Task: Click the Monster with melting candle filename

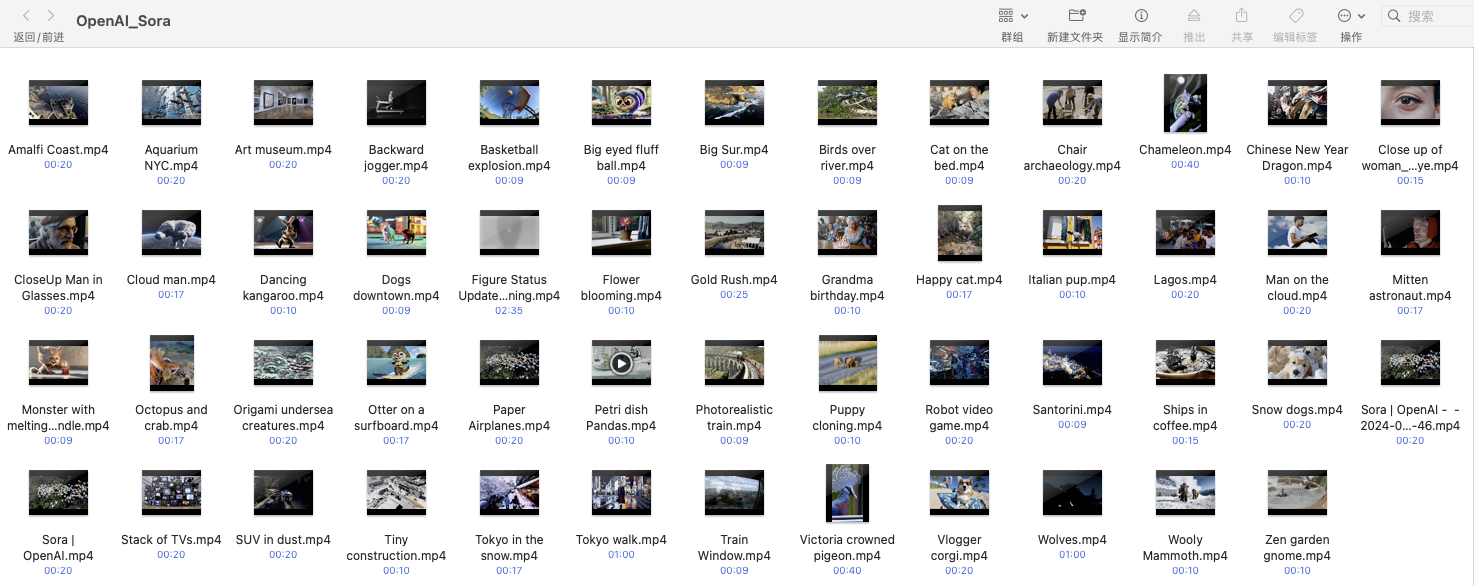Action: click(x=58, y=418)
